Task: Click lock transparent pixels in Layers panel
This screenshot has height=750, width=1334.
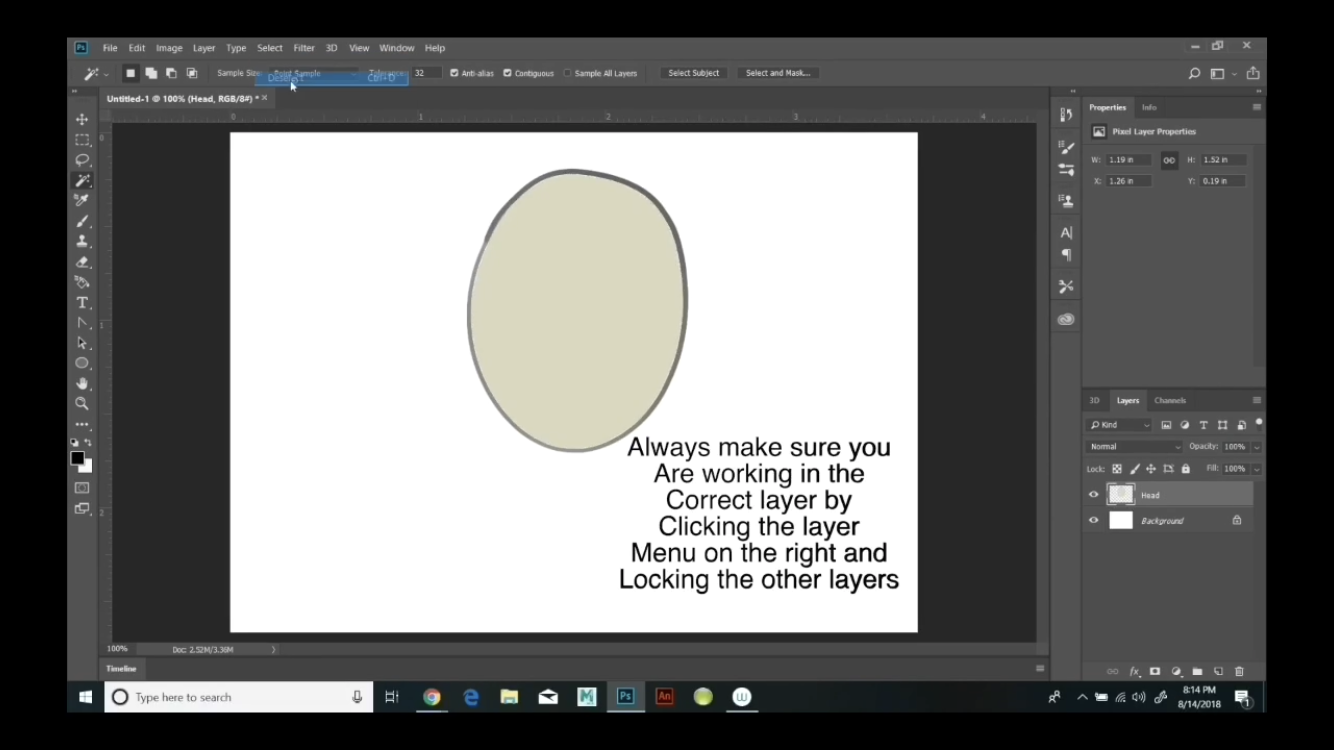Action: coord(1117,468)
